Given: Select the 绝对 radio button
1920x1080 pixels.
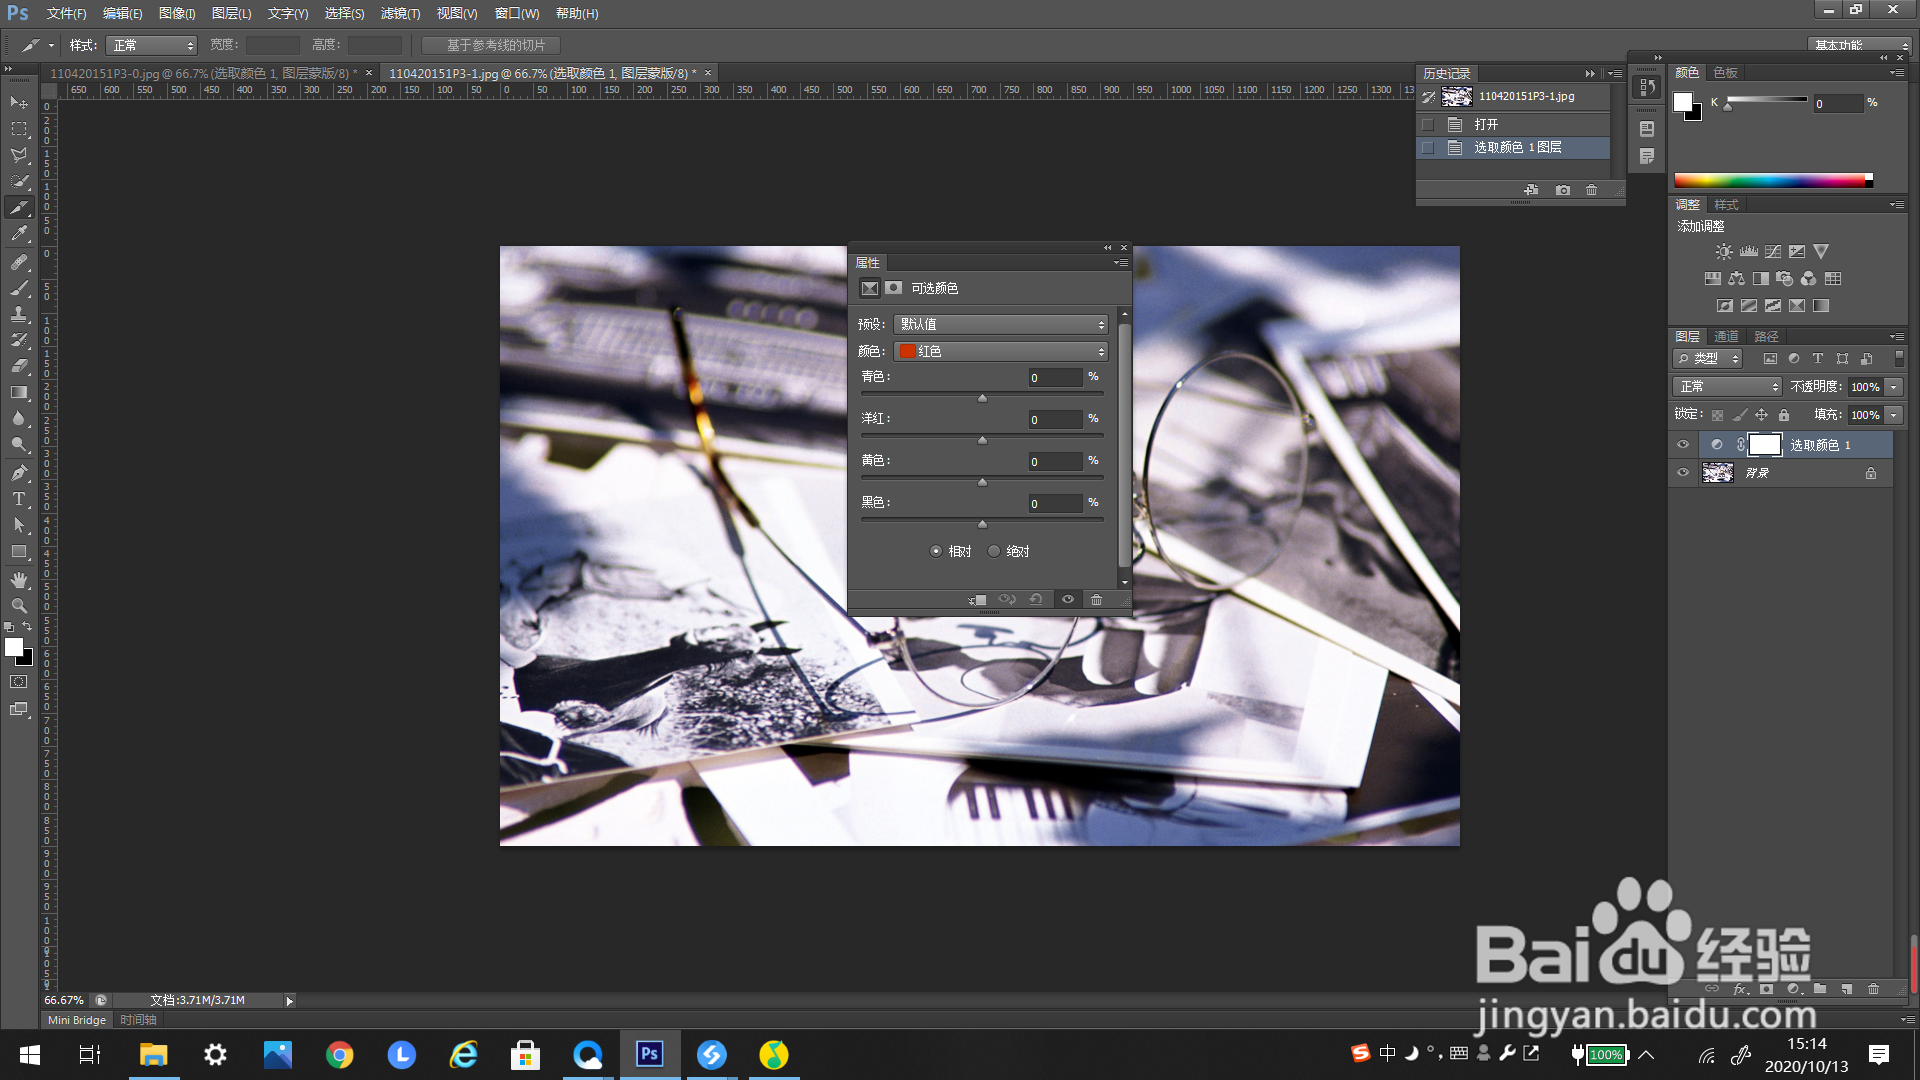Looking at the screenshot, I should (x=994, y=551).
